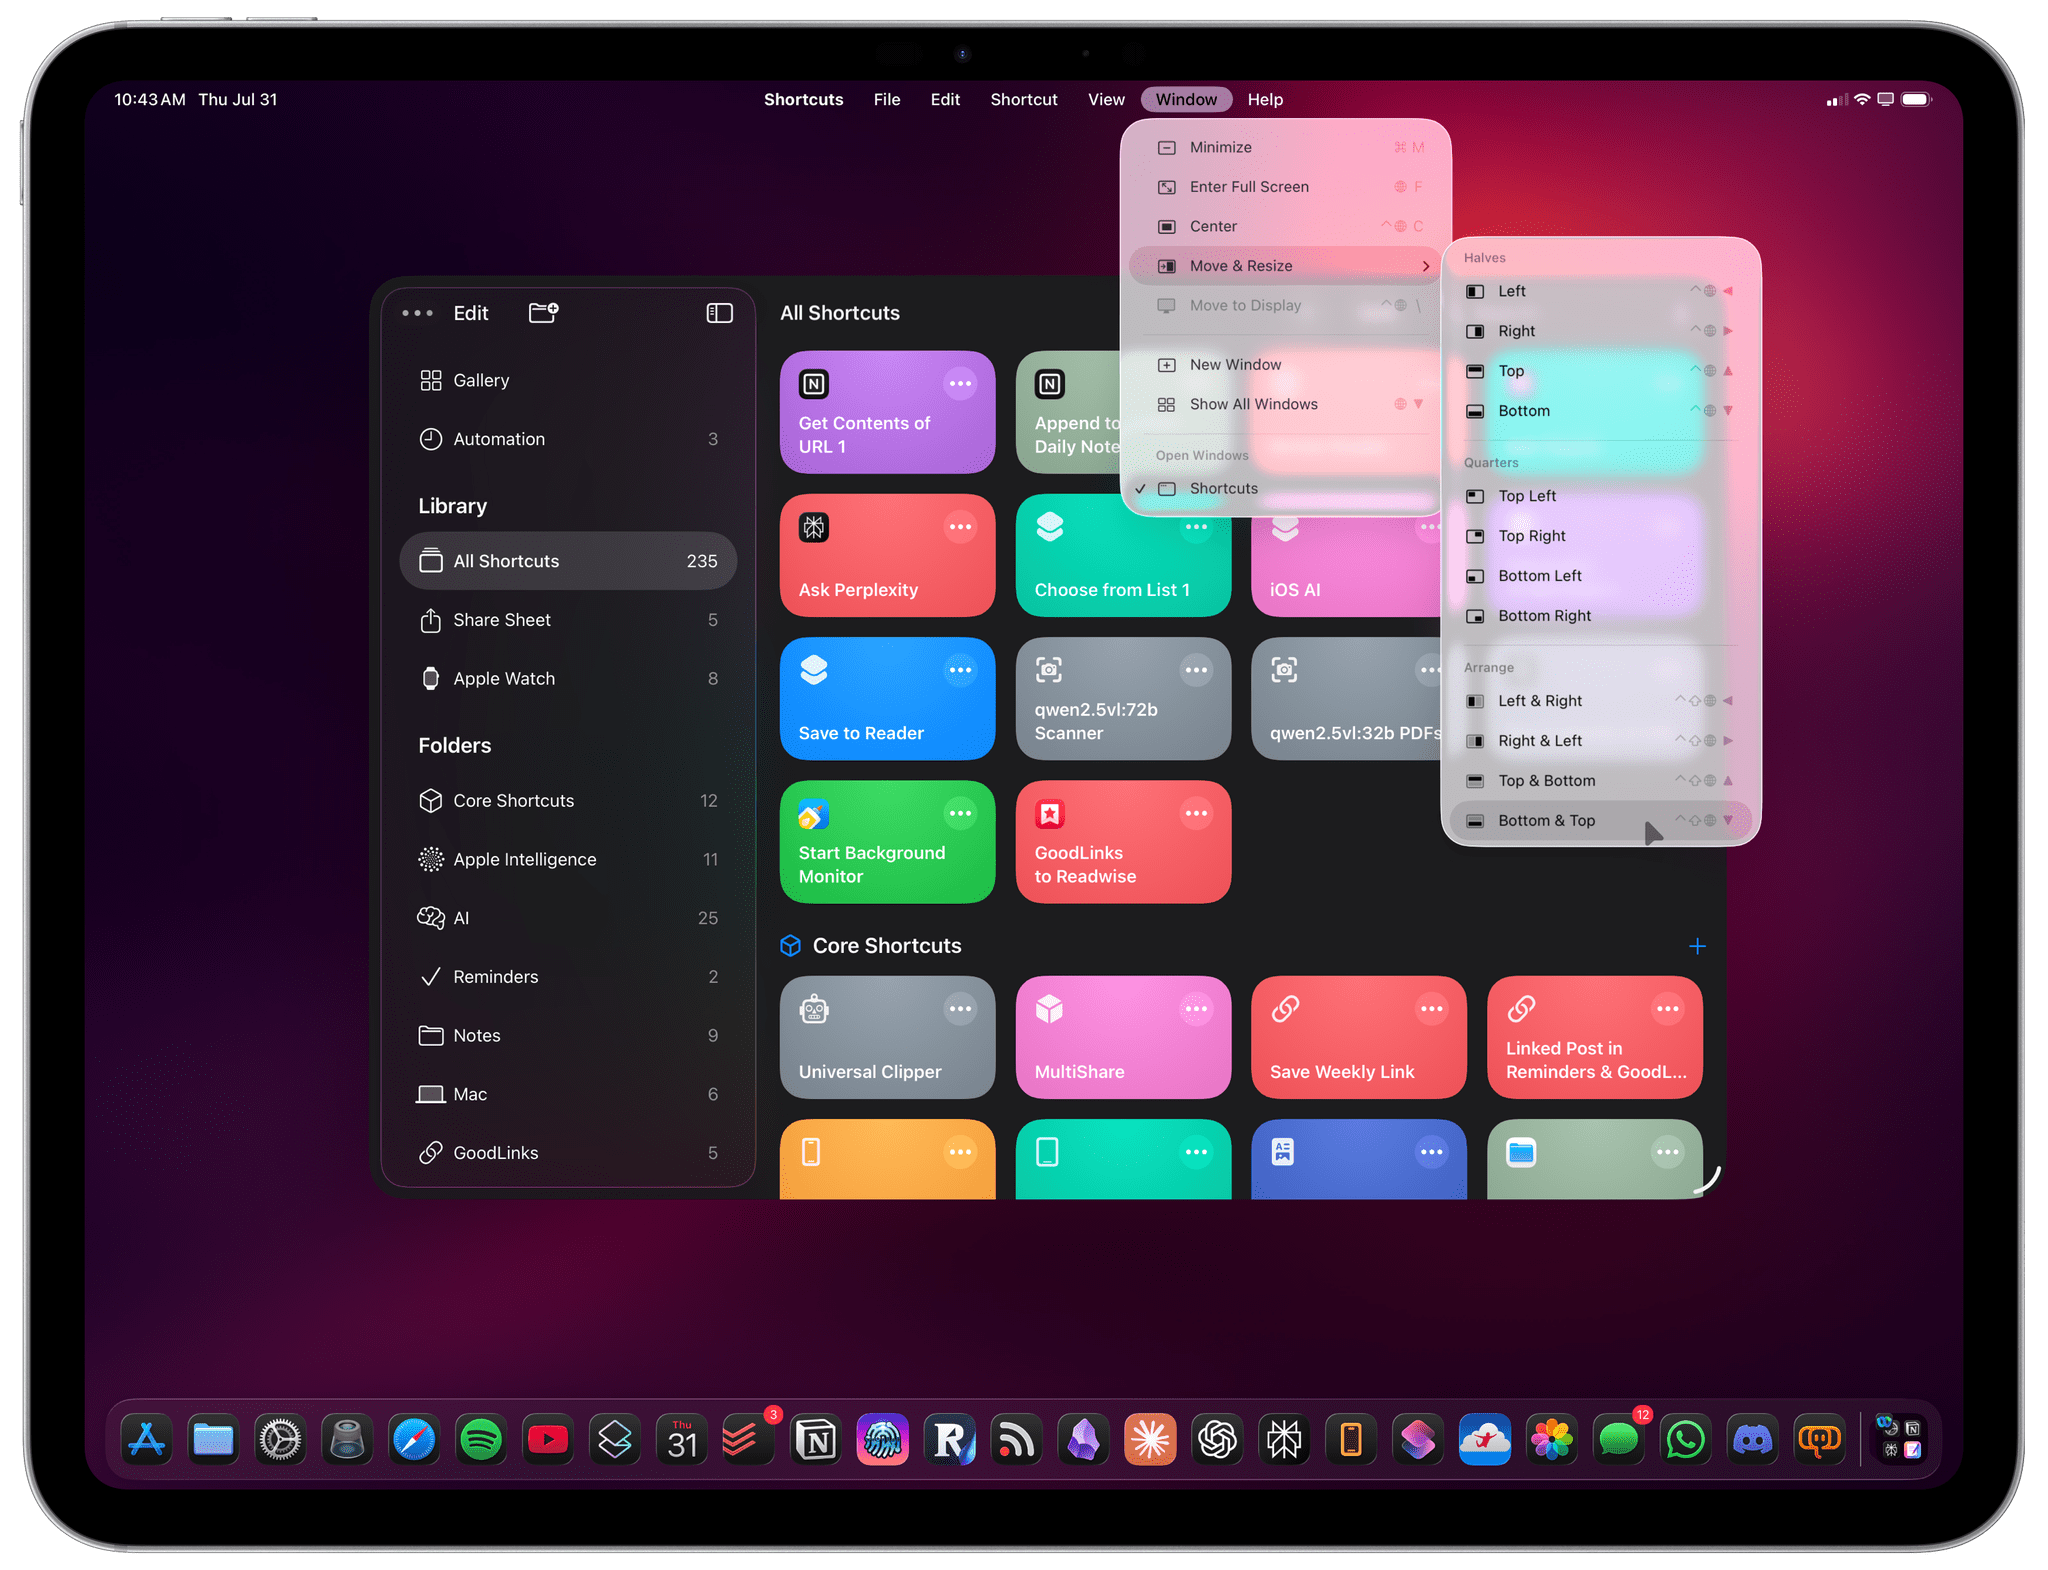Image resolution: width=2048 pixels, height=1570 pixels.
Task: Click the battery indicator in status bar
Action: point(1917,100)
